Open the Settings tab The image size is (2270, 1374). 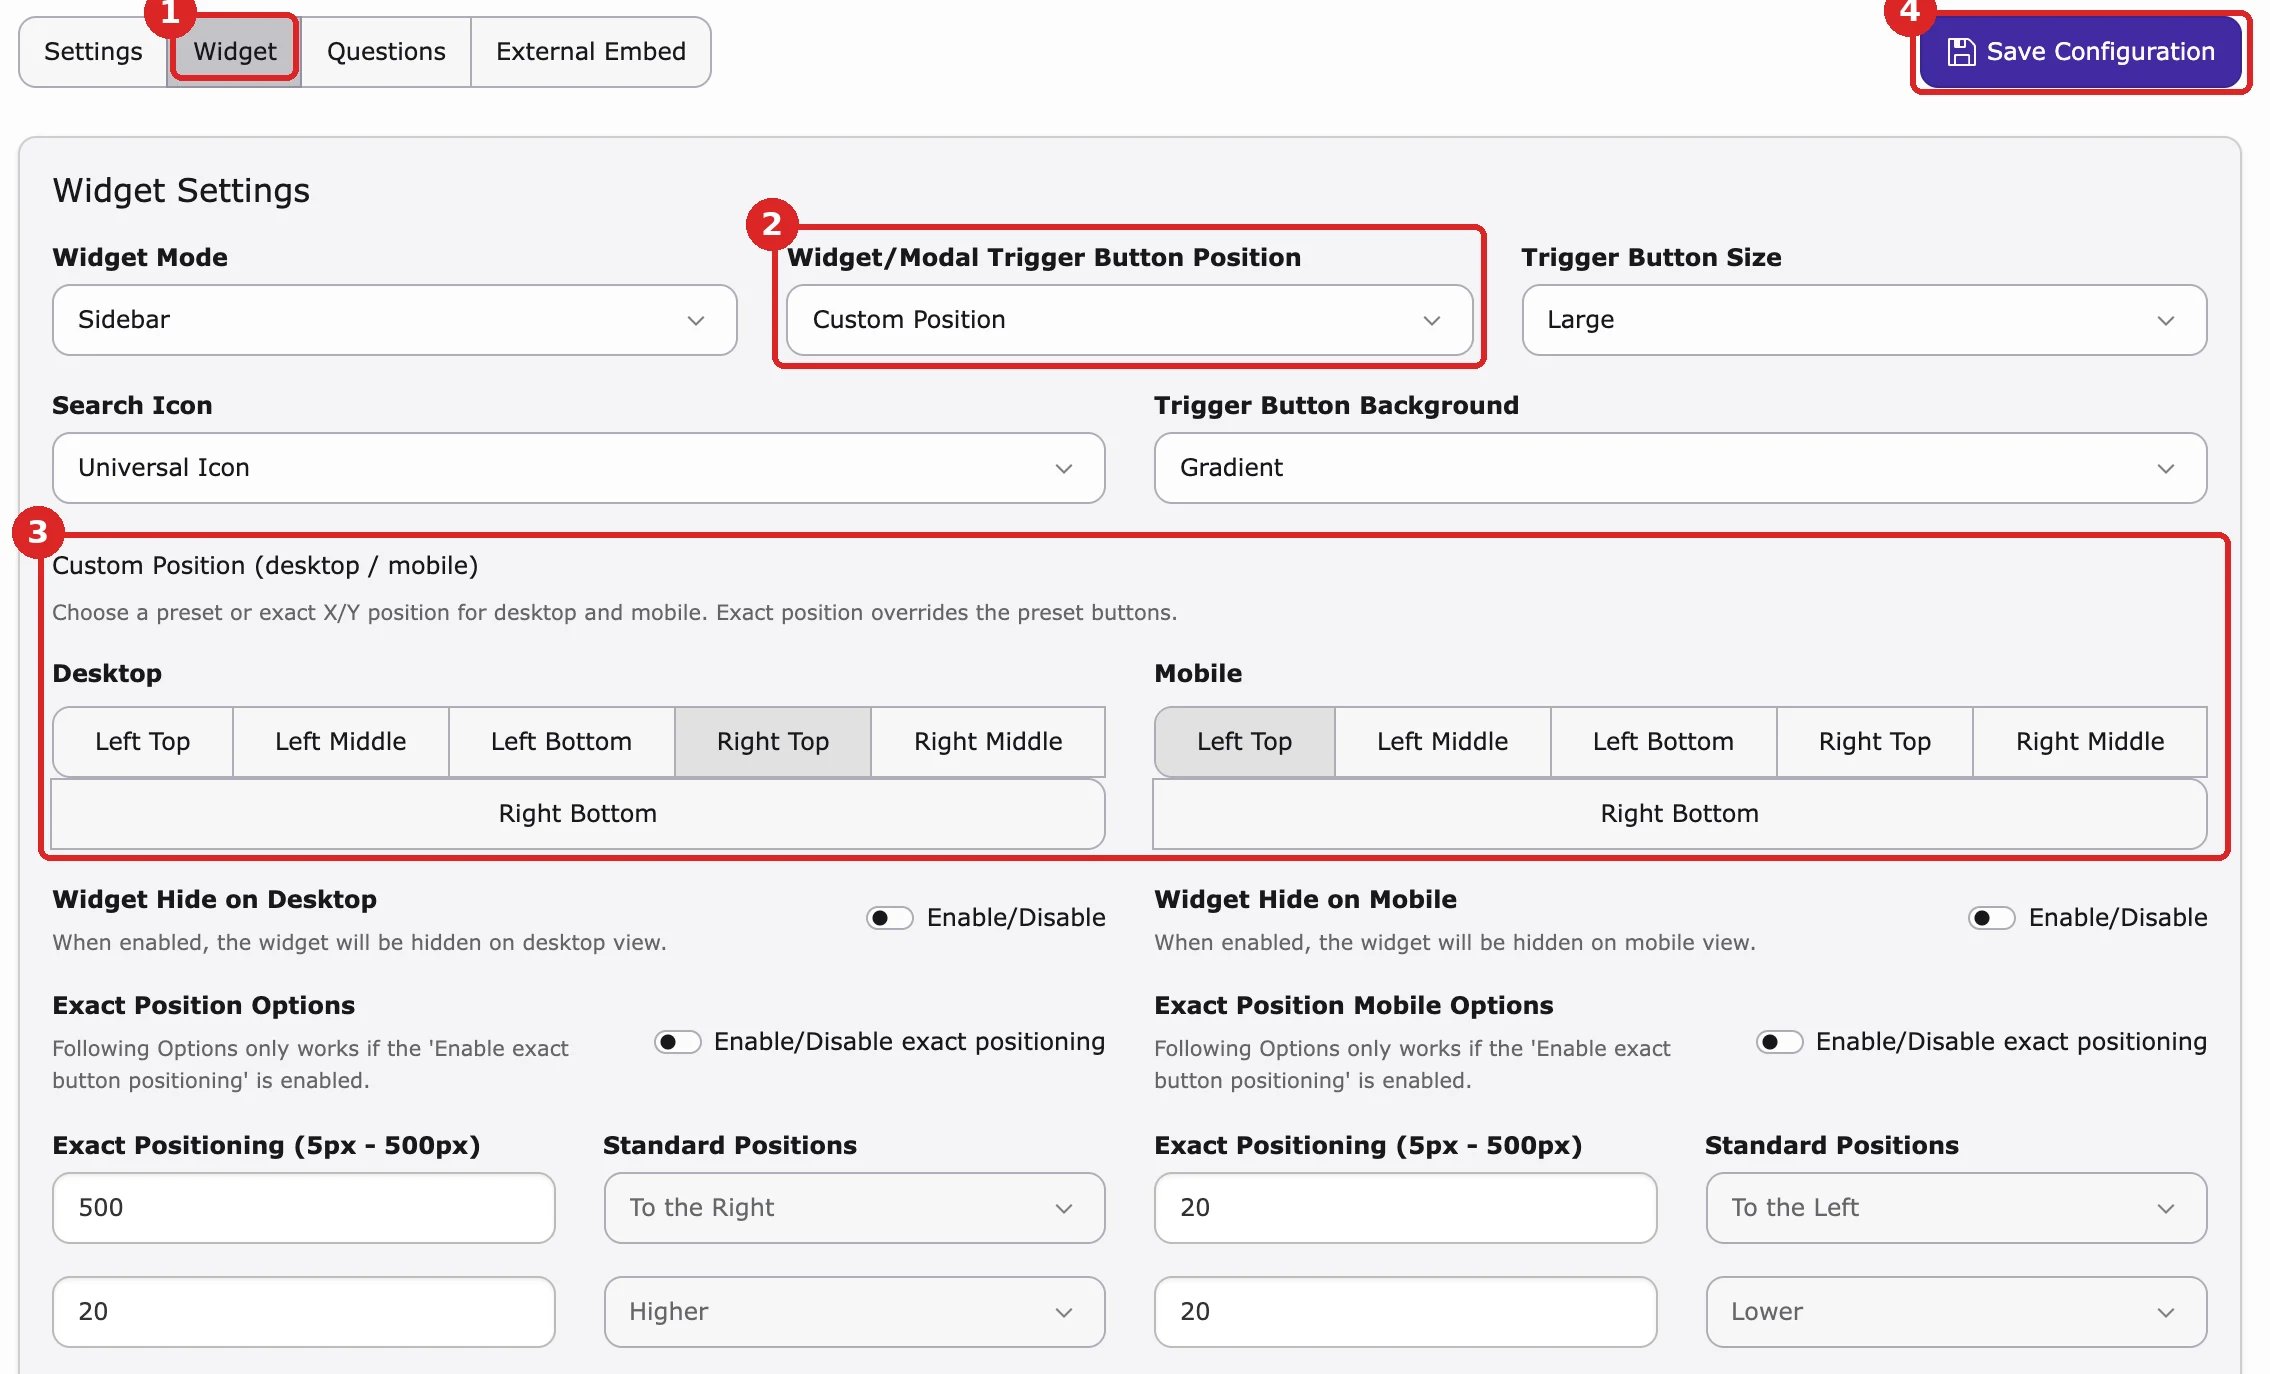pos(93,52)
